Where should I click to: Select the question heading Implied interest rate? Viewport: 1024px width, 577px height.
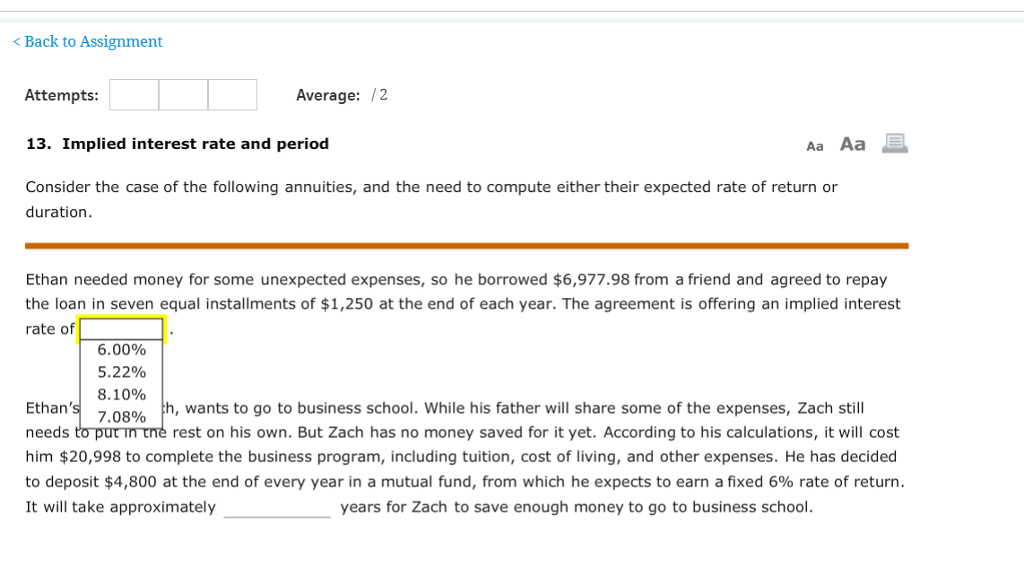pos(177,143)
